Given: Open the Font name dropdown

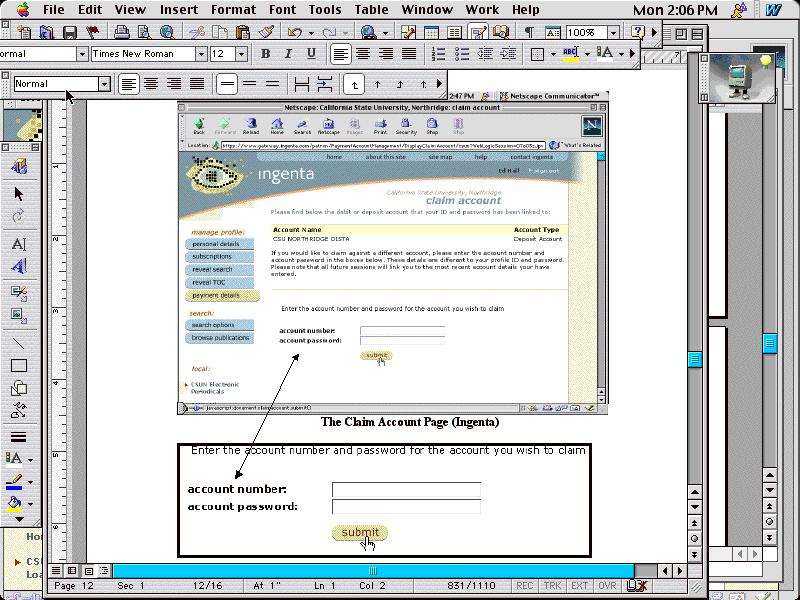Looking at the screenshot, I should 201,54.
